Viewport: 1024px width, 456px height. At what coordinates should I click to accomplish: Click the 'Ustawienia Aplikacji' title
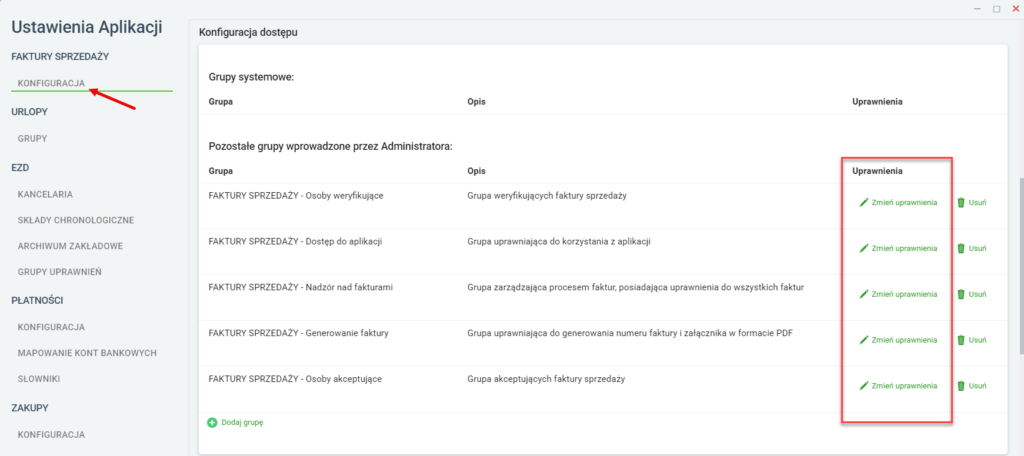click(x=87, y=27)
